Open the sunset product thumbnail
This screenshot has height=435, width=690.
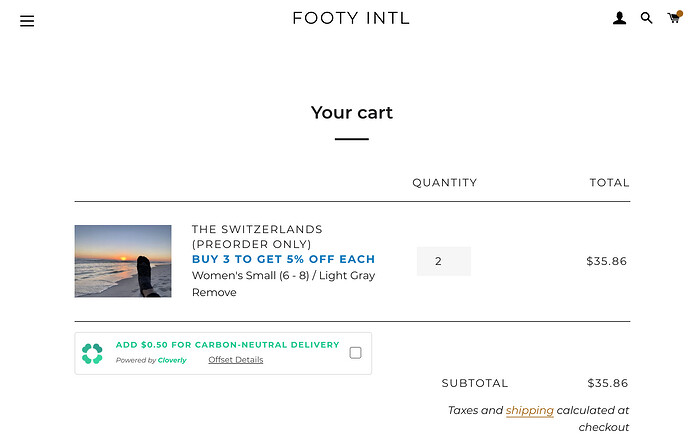[x=123, y=261]
